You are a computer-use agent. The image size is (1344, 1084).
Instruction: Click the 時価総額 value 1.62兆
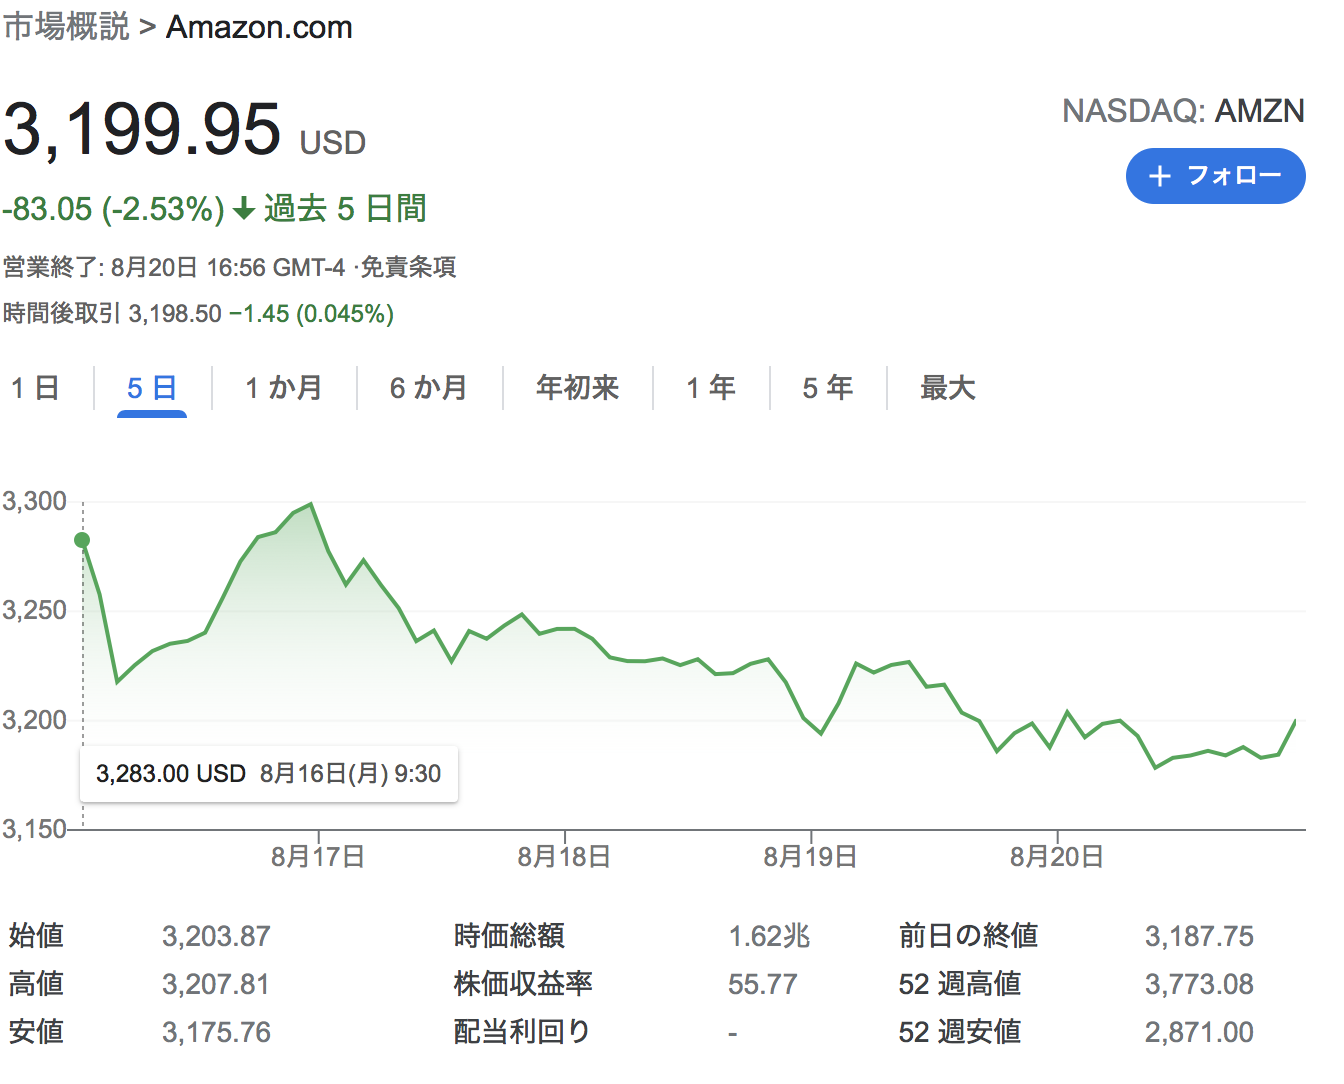point(769,937)
